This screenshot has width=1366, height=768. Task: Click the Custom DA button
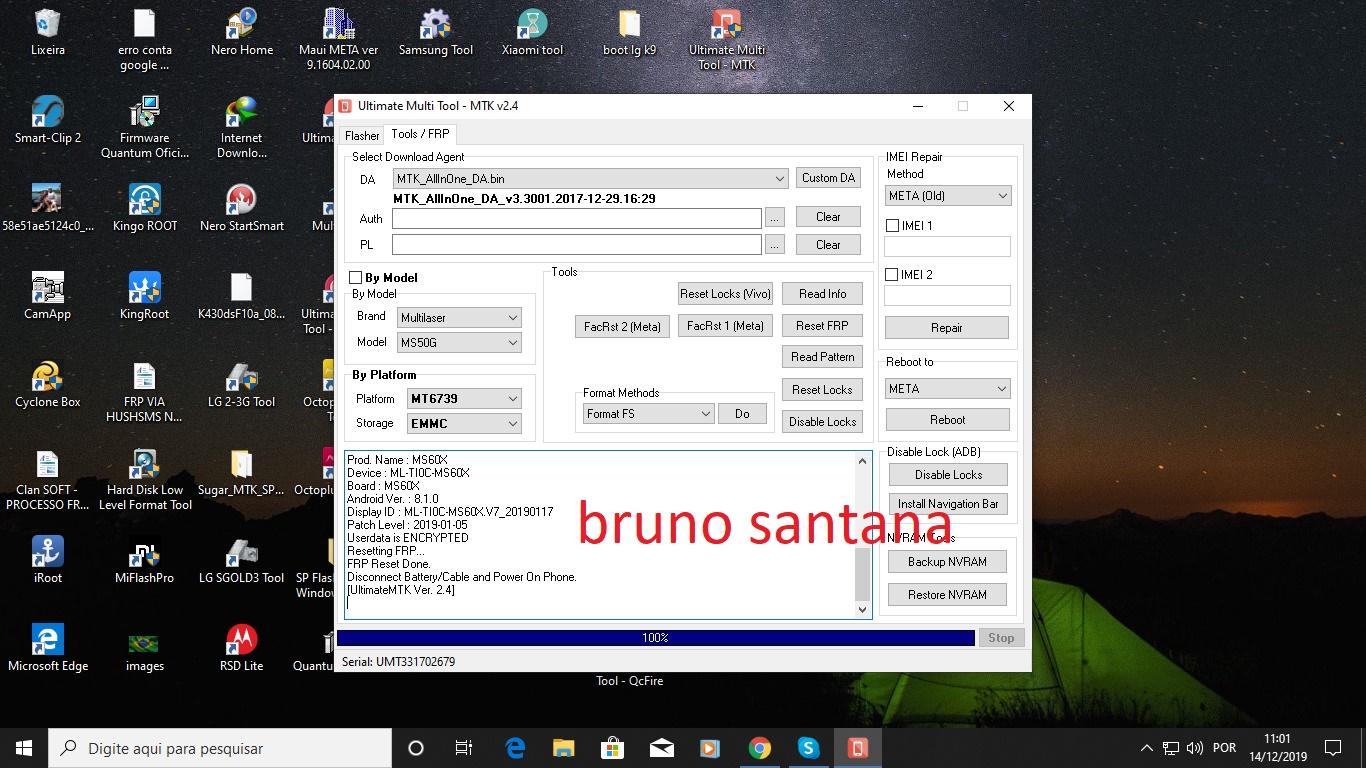pos(828,178)
